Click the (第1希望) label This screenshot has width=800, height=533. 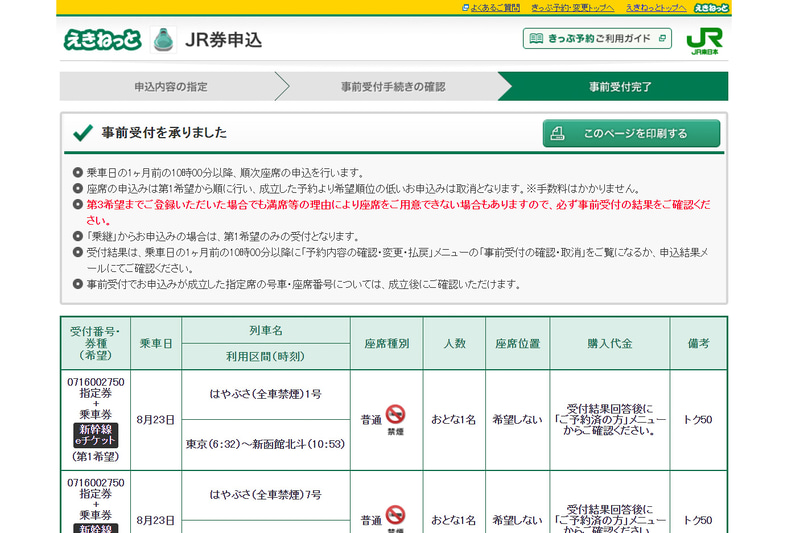(95, 456)
